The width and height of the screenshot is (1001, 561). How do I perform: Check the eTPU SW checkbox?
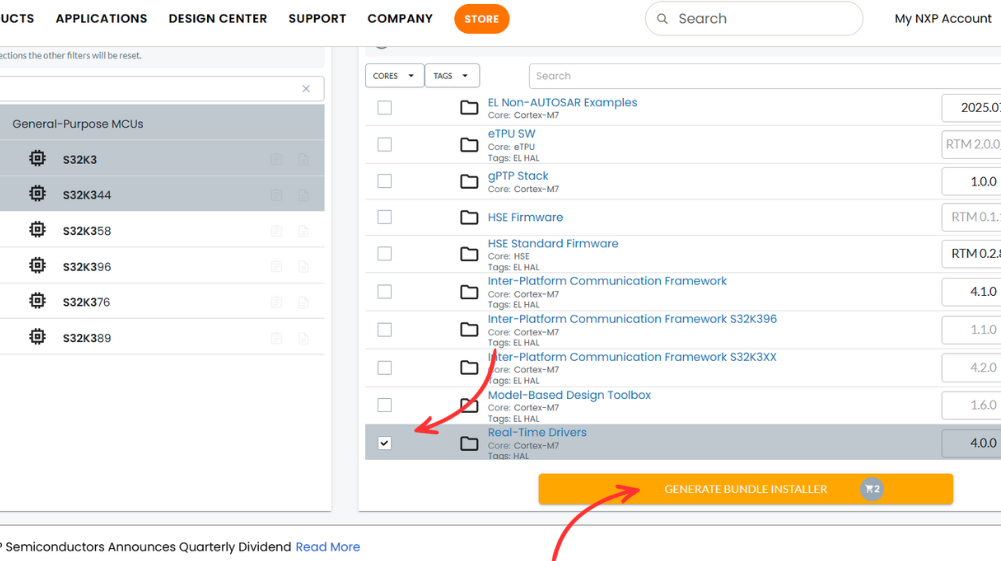coord(384,145)
